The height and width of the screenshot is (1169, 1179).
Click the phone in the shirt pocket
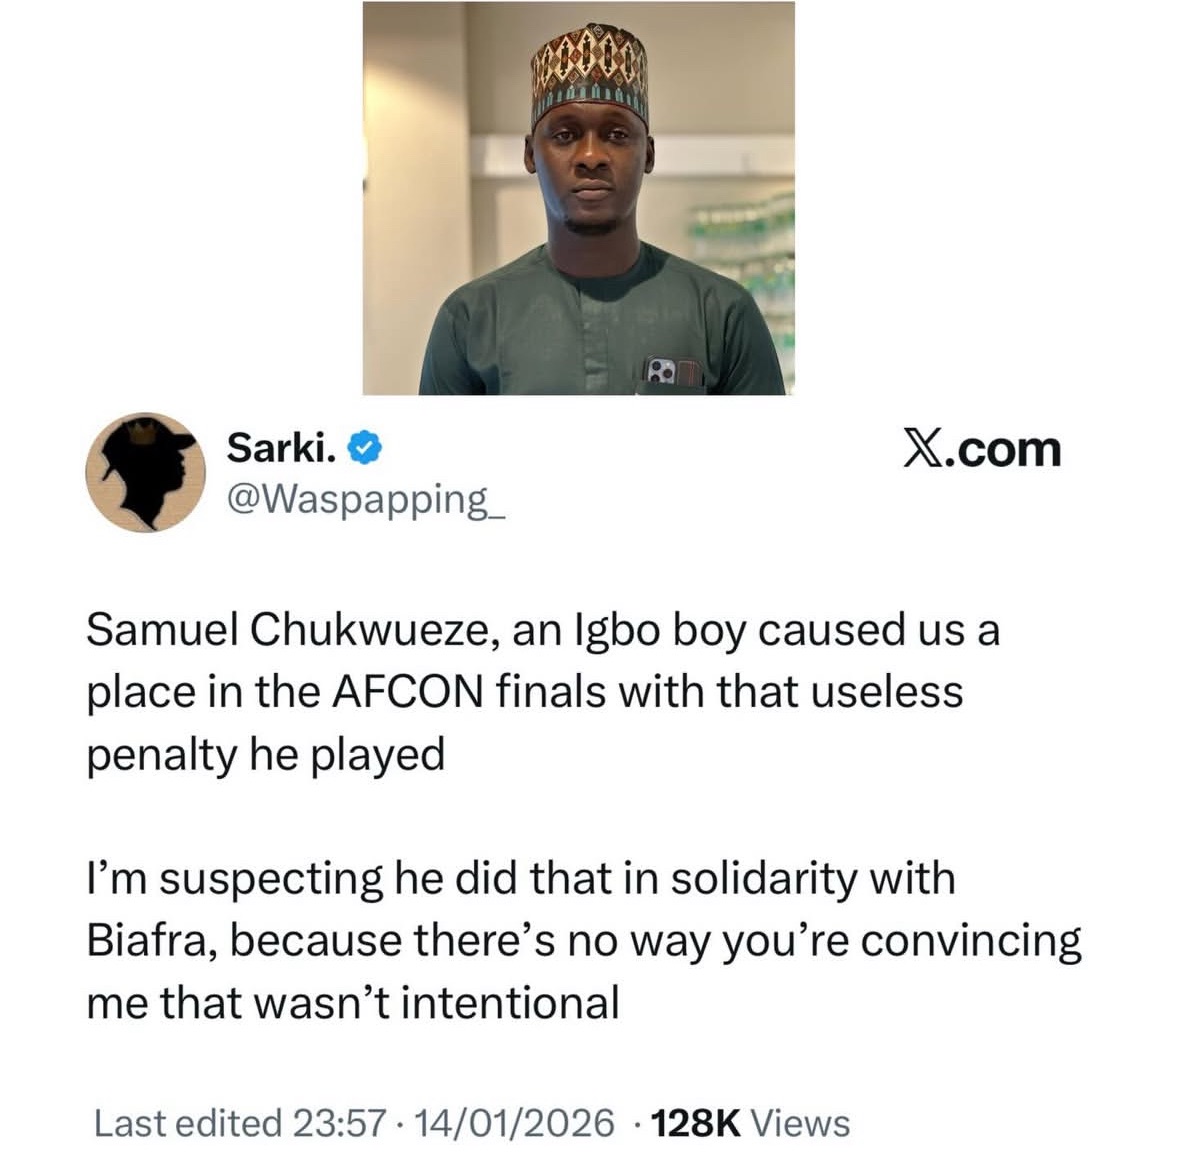coord(664,371)
